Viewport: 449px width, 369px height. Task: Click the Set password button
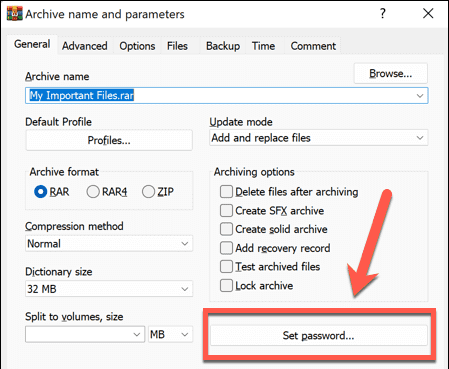[x=319, y=335]
